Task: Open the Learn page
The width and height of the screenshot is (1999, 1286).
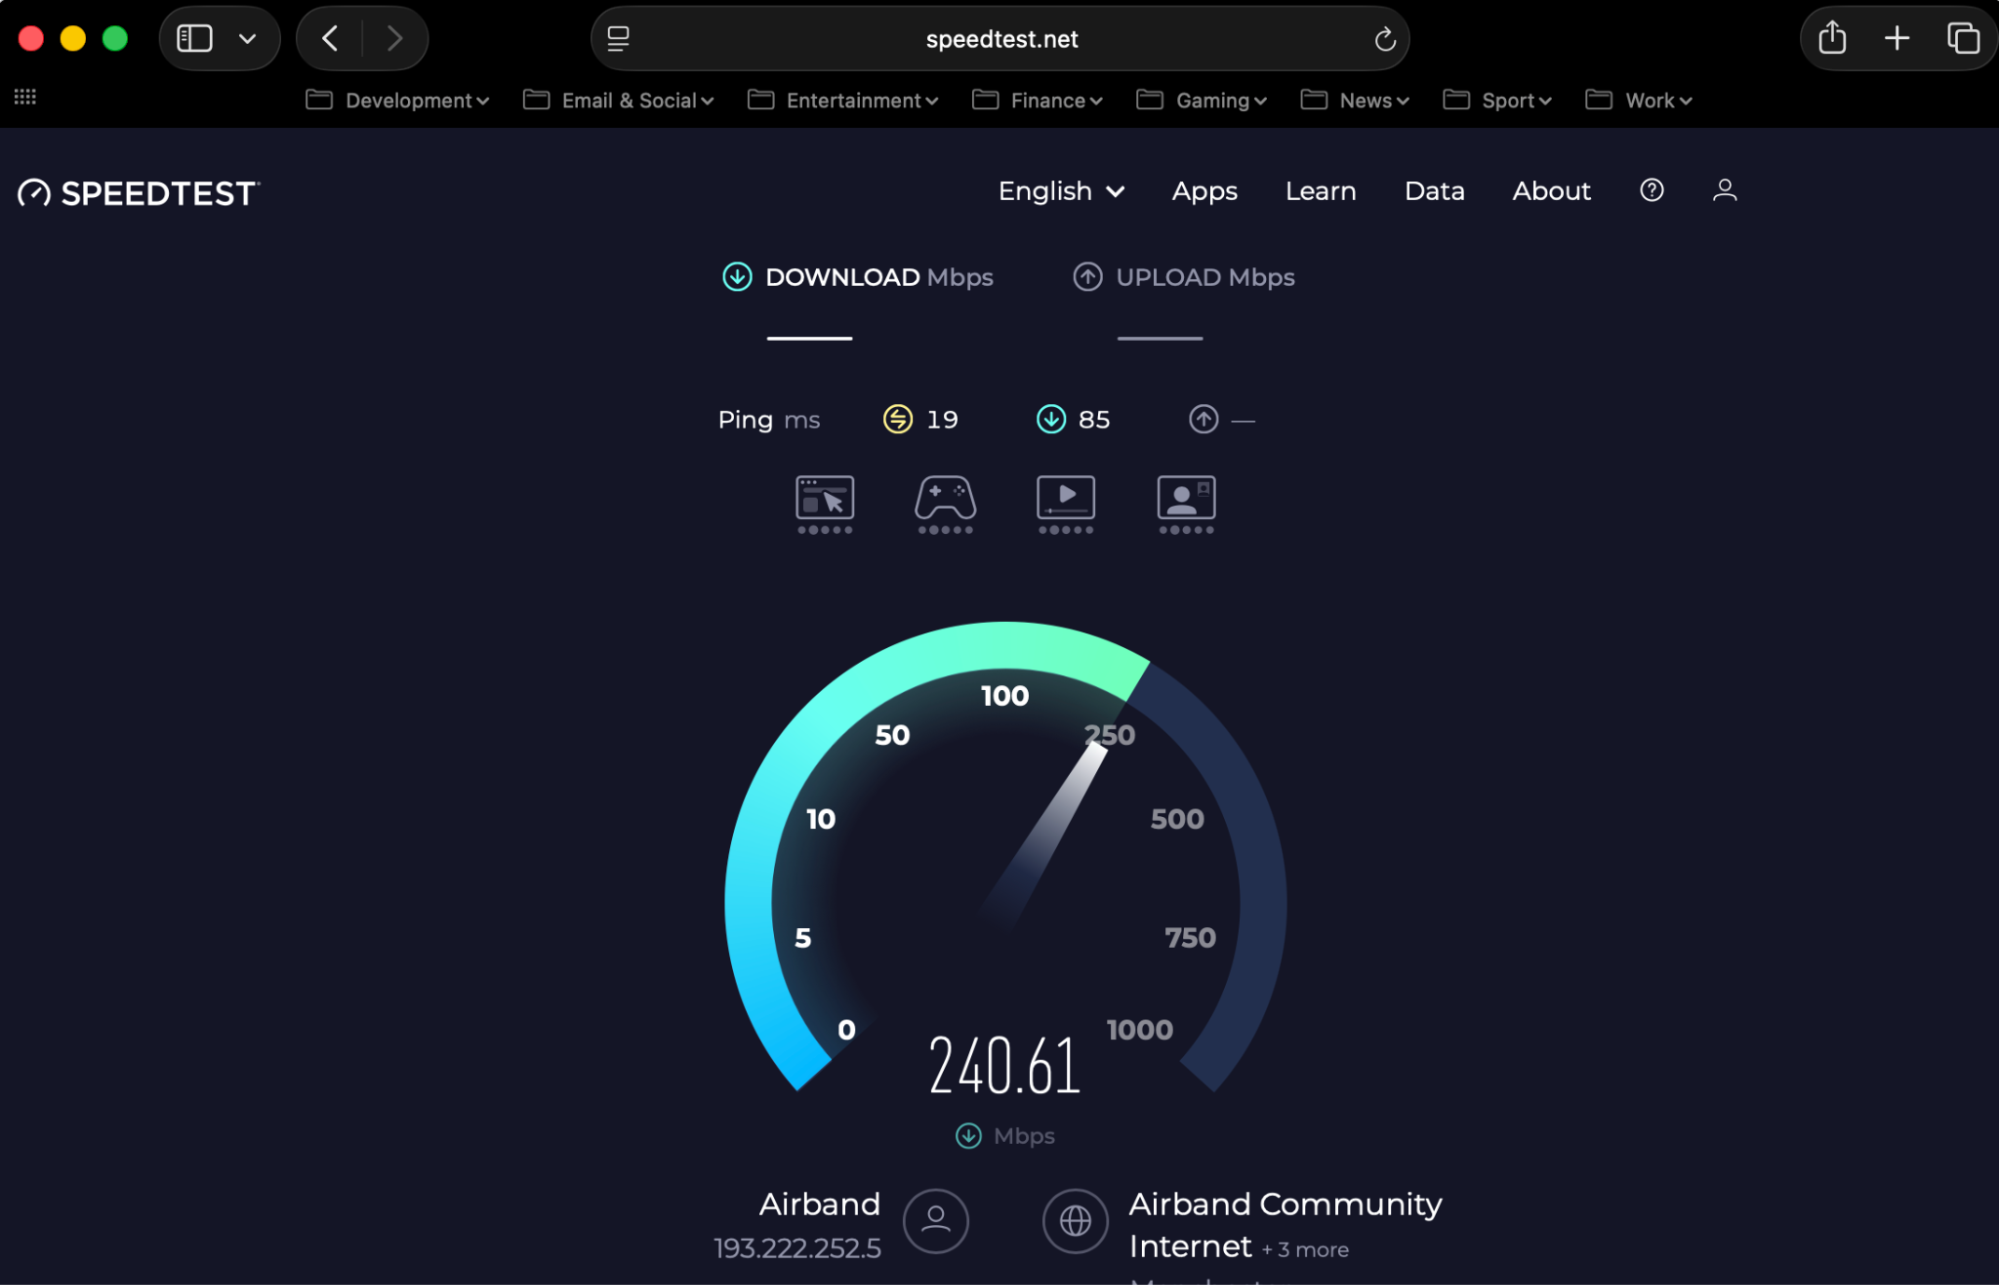Action: [x=1320, y=191]
